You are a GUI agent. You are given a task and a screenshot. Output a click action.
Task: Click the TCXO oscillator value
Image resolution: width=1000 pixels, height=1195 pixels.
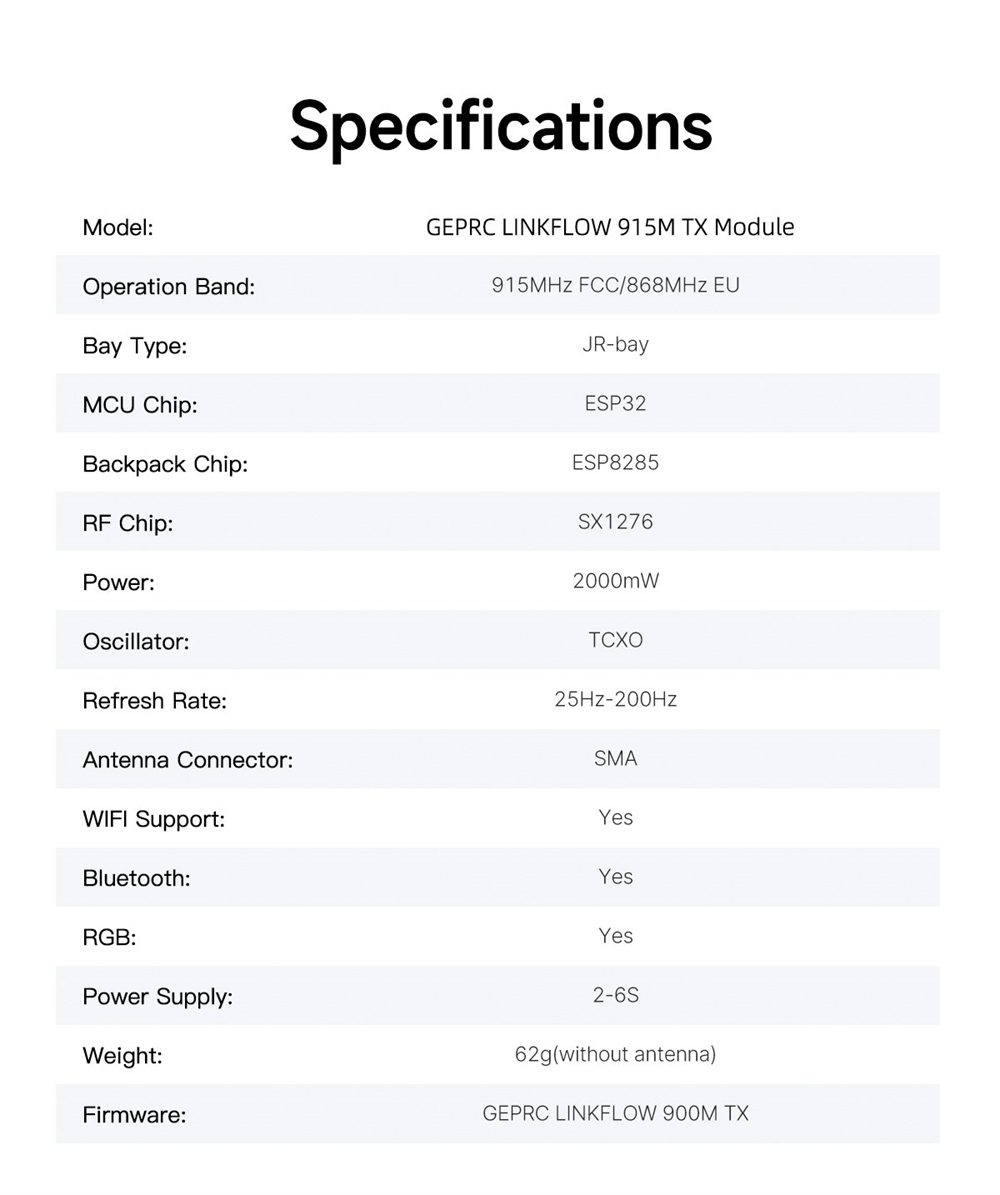615,640
